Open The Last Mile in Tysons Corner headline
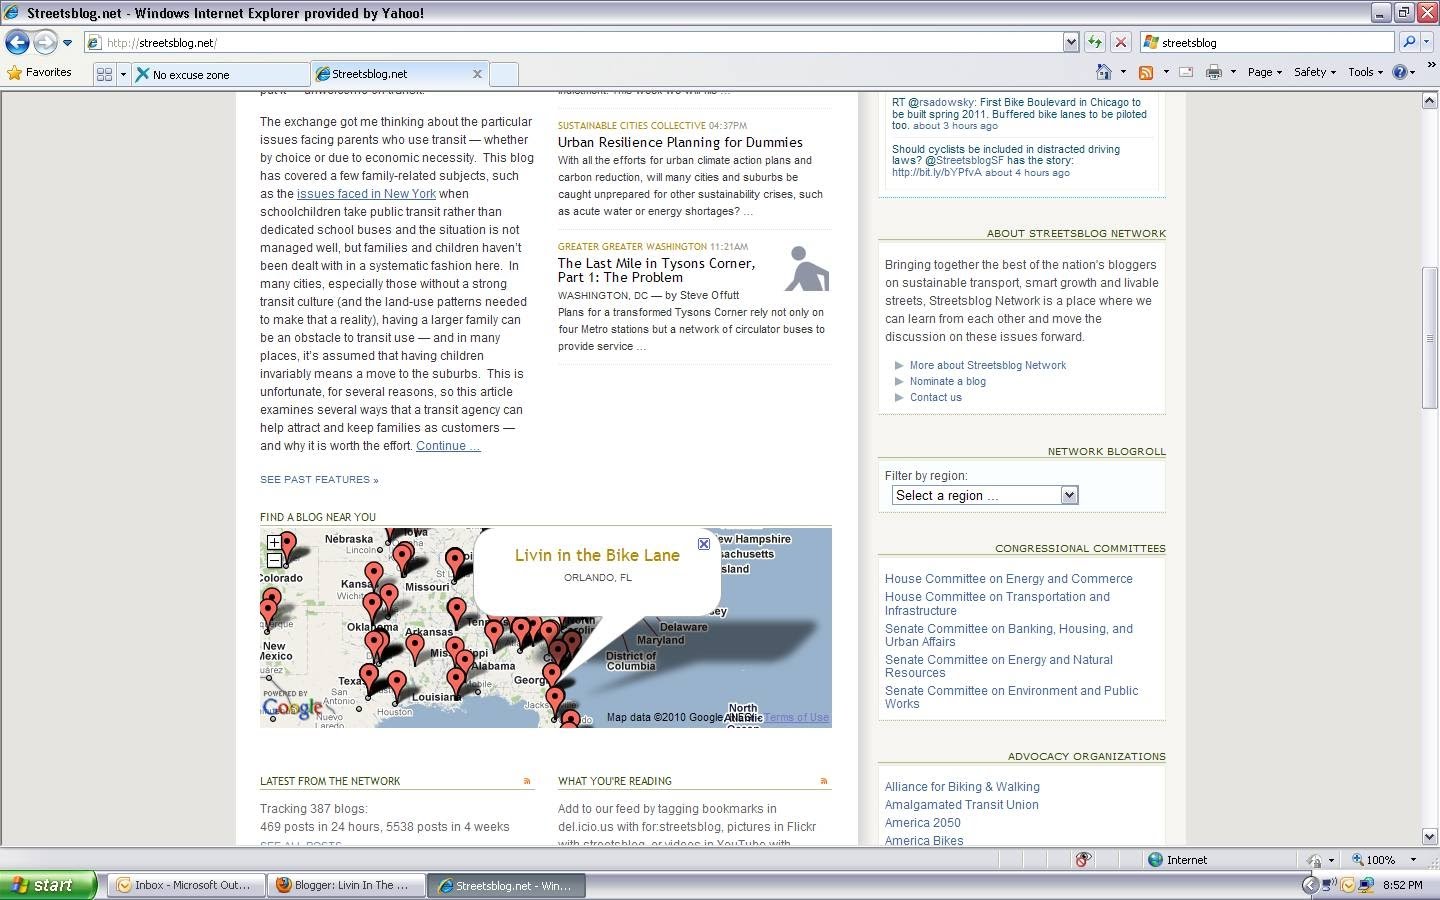1440x900 pixels. (x=656, y=270)
